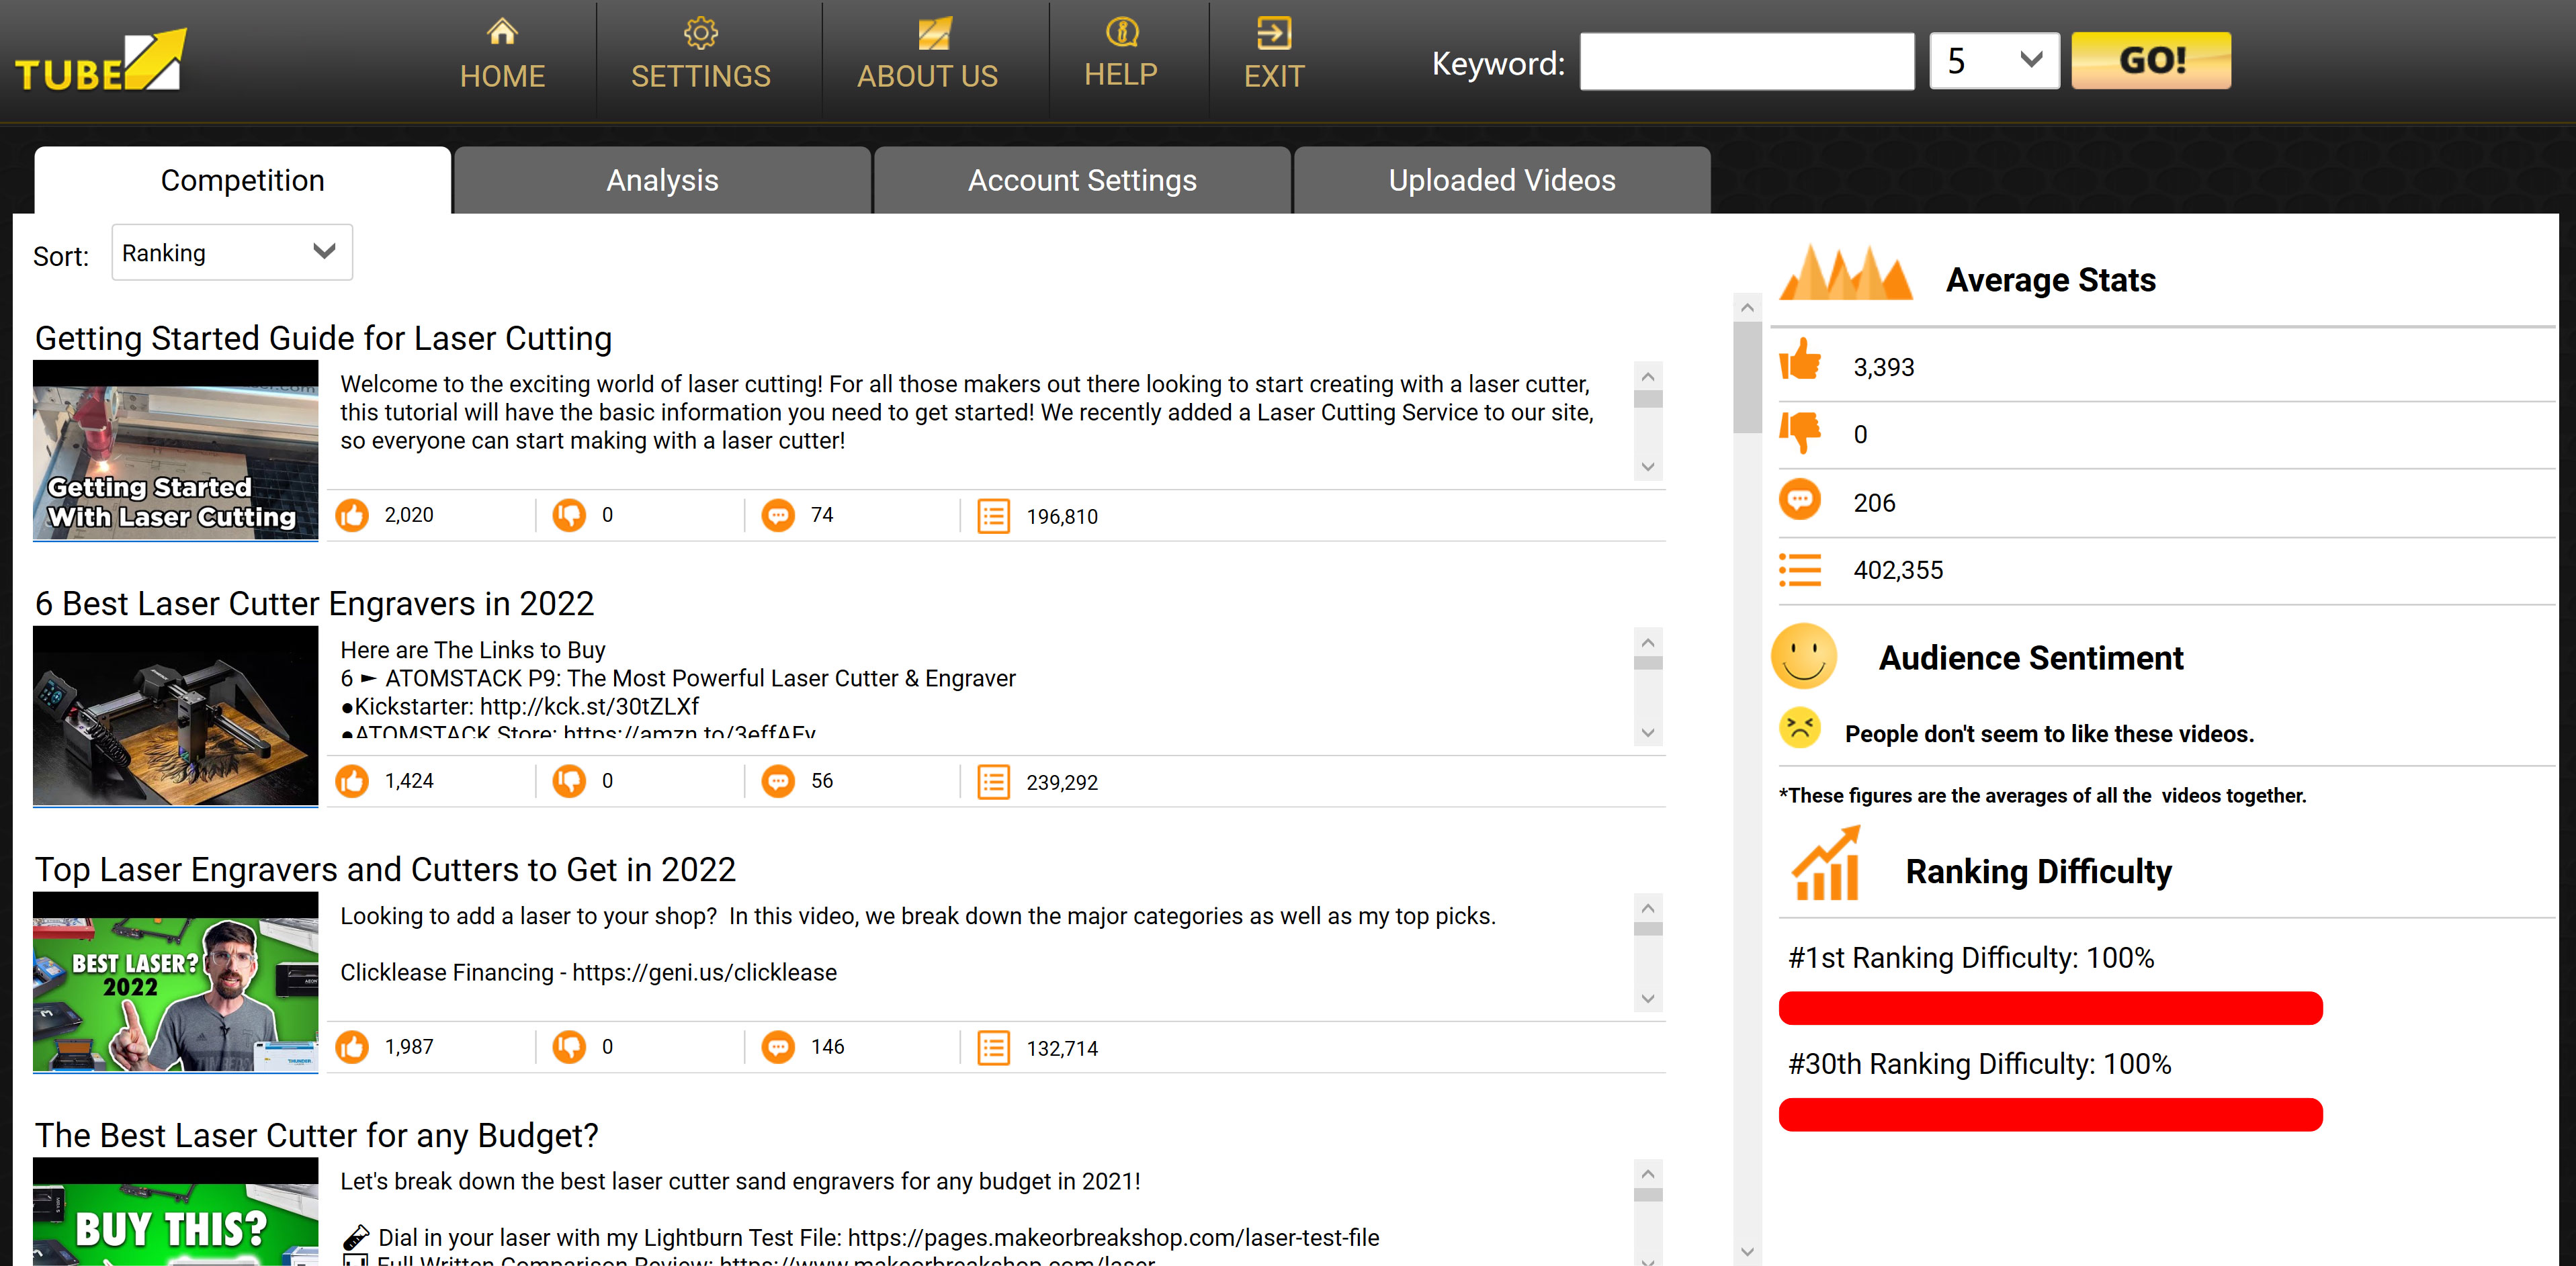Click the BUY THIS? thumbnail
This screenshot has height=1266, width=2576.
[x=176, y=1212]
